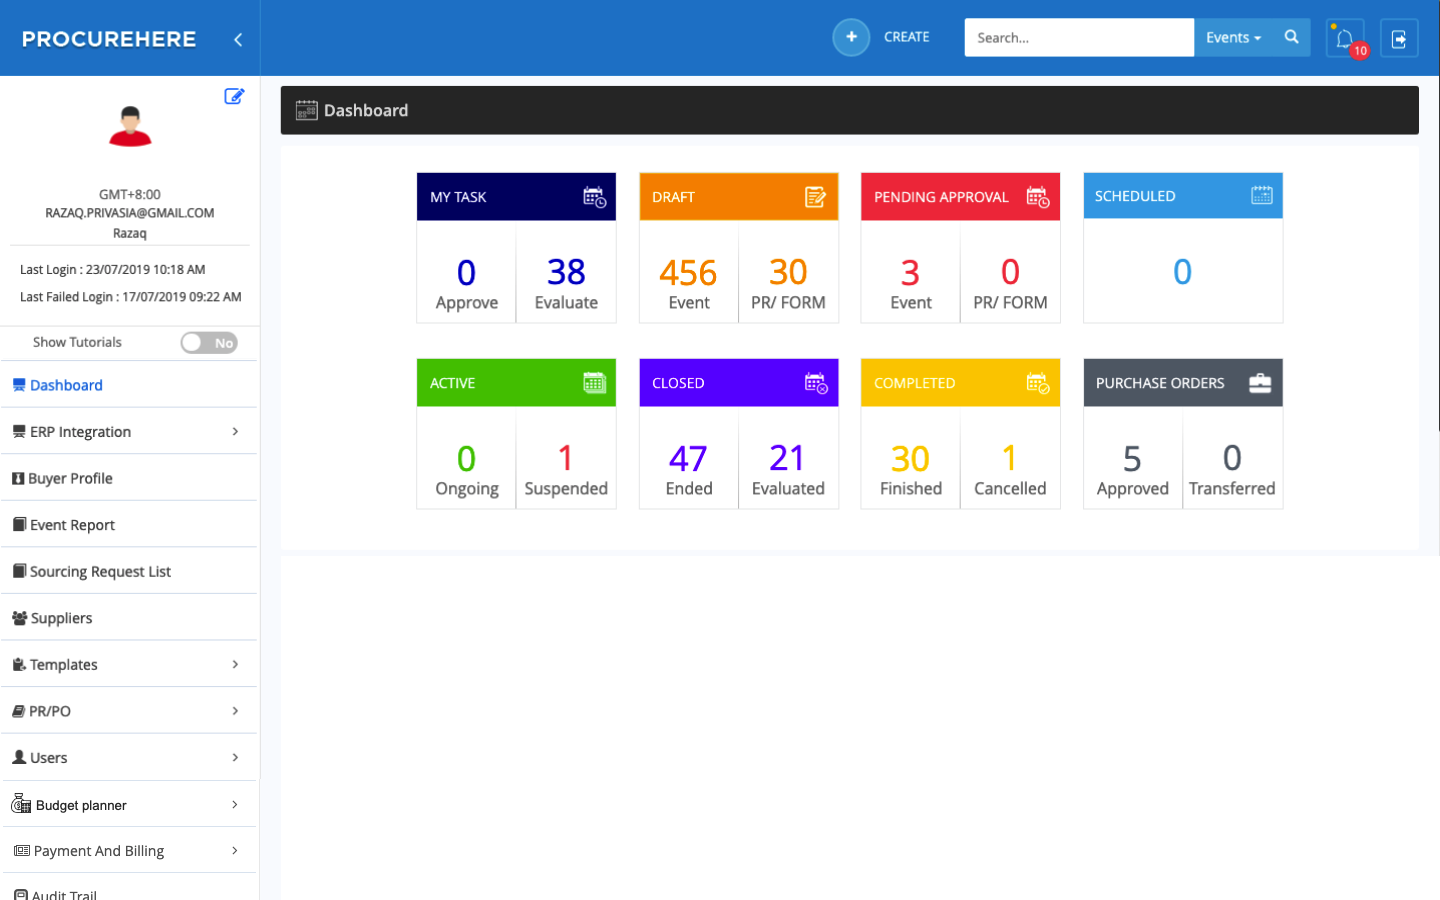Open the Scheduled count 0
Viewport: 1440px width, 900px height.
click(x=1182, y=271)
